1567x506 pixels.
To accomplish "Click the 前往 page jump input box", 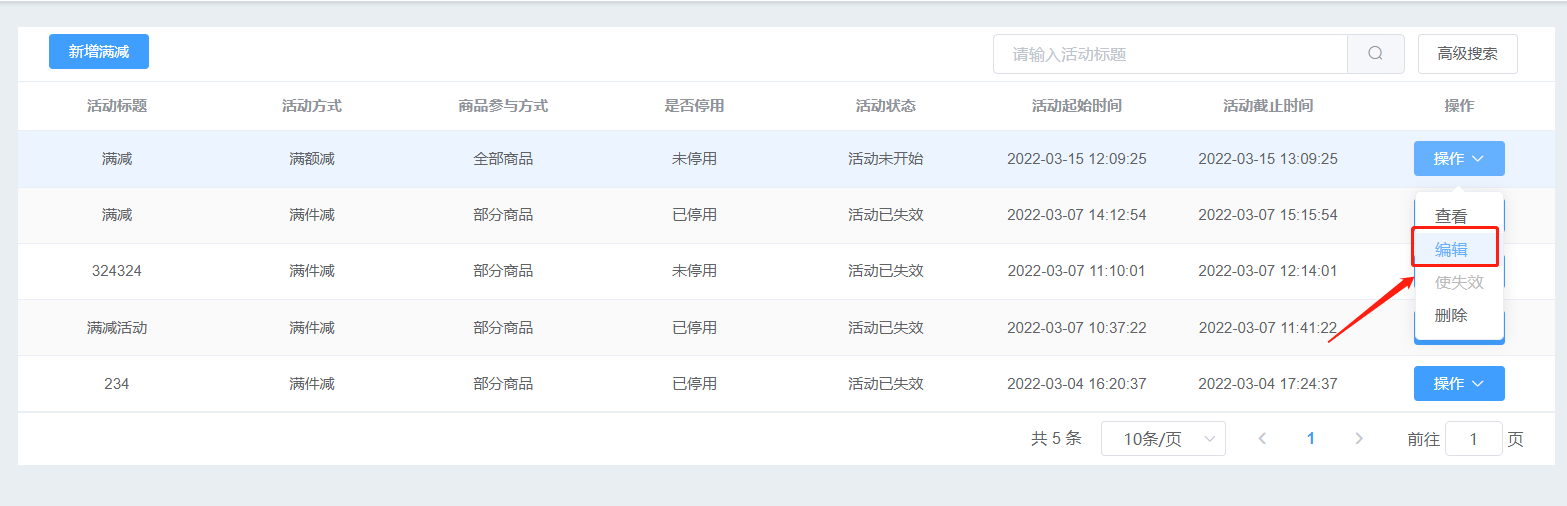I will tap(1473, 438).
